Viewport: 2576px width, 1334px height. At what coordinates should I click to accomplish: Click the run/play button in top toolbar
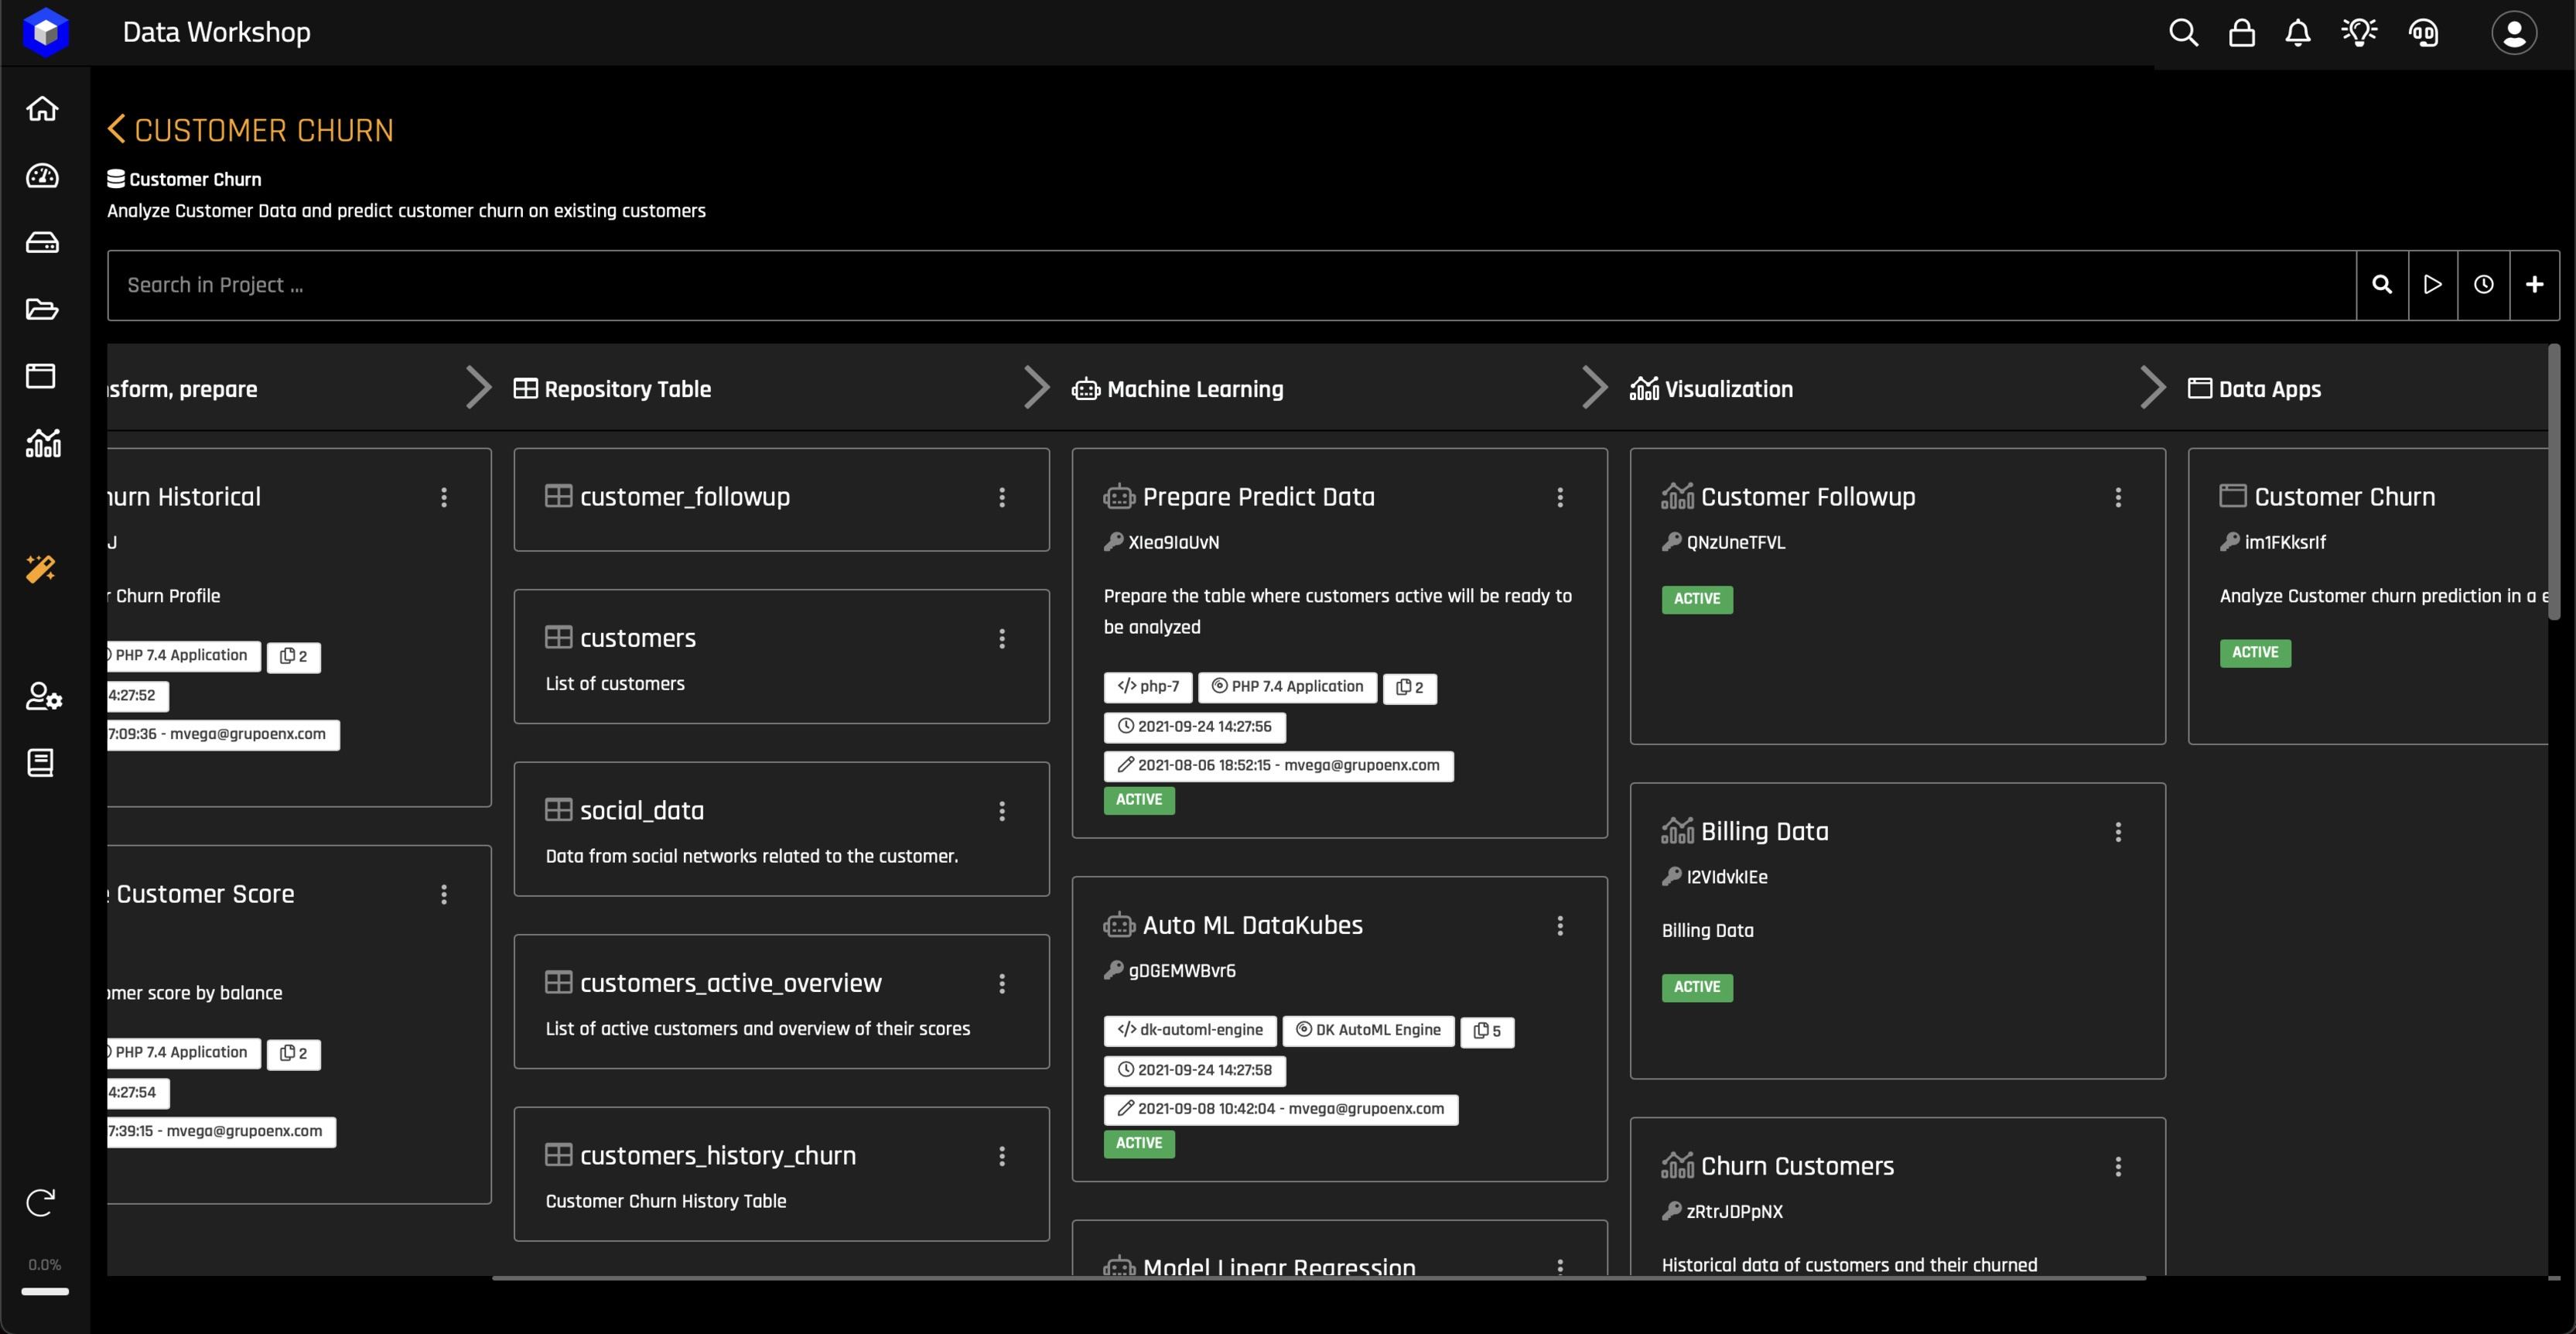tap(2435, 284)
